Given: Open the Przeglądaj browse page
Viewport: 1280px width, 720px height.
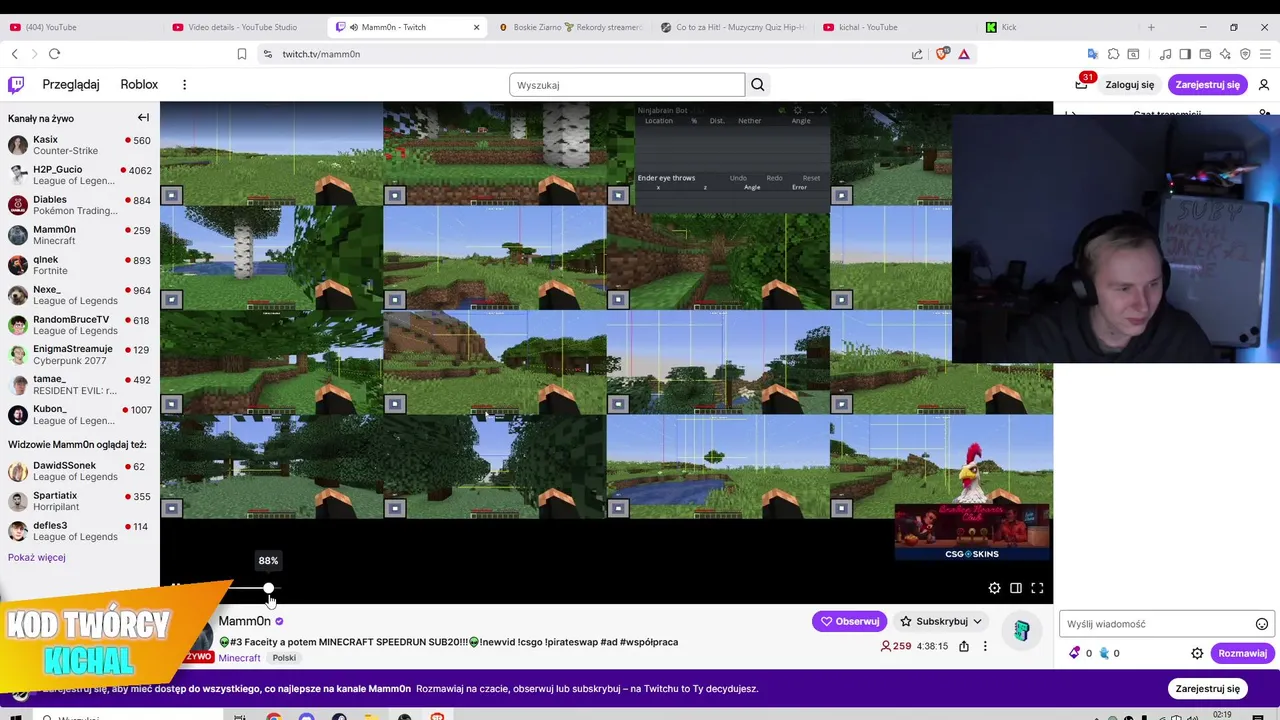Looking at the screenshot, I should point(71,85).
